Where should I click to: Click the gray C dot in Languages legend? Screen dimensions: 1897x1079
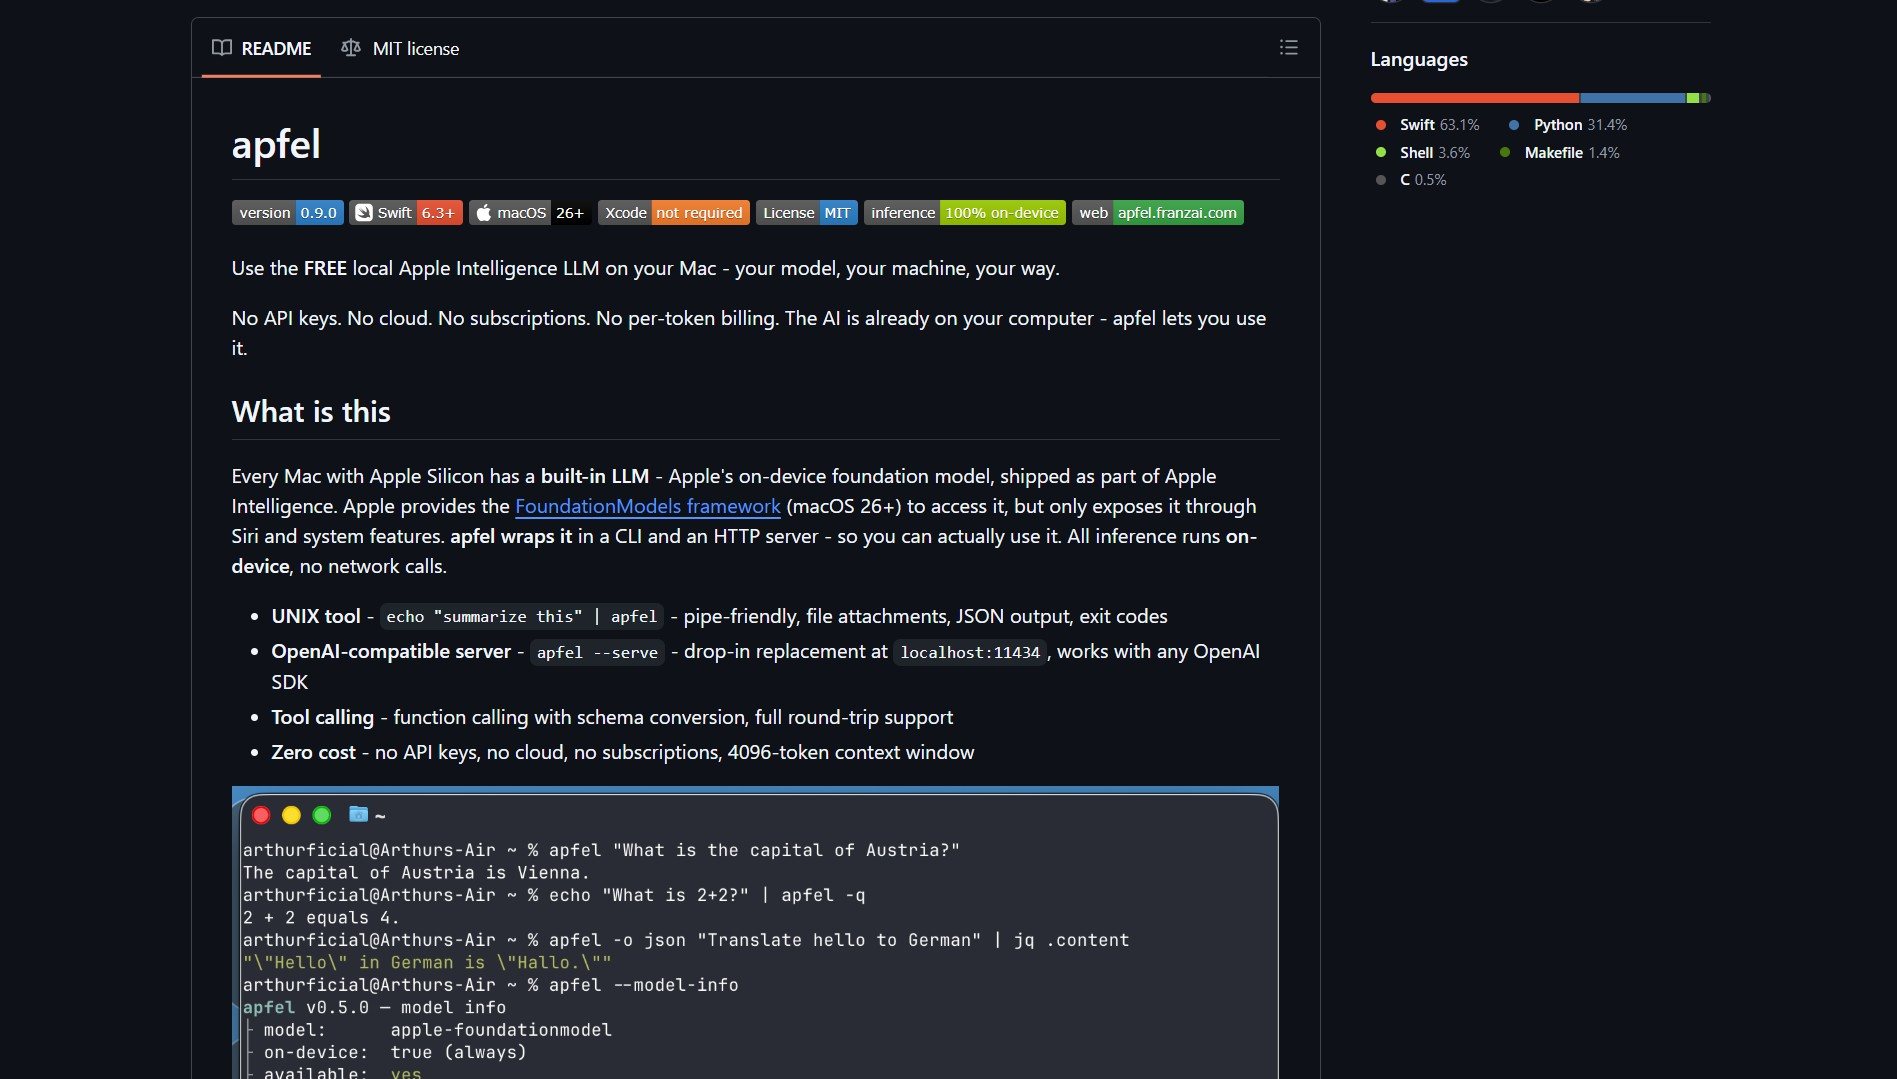[x=1381, y=180]
